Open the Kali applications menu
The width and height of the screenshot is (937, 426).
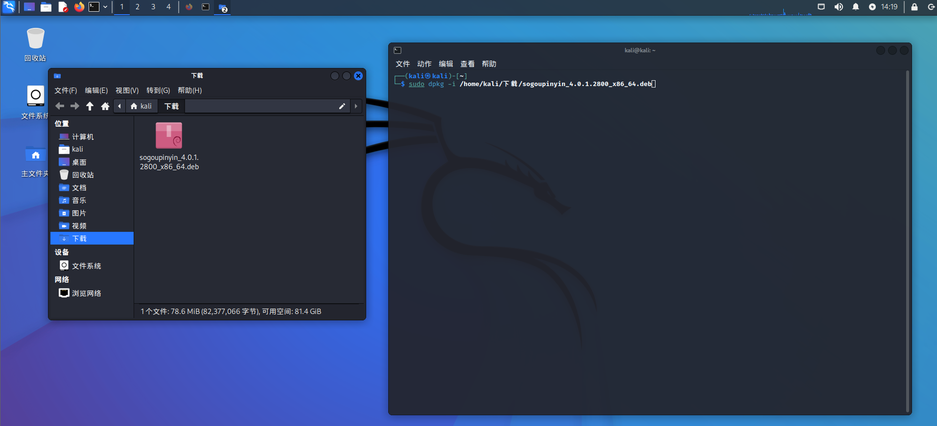pyautogui.click(x=8, y=7)
